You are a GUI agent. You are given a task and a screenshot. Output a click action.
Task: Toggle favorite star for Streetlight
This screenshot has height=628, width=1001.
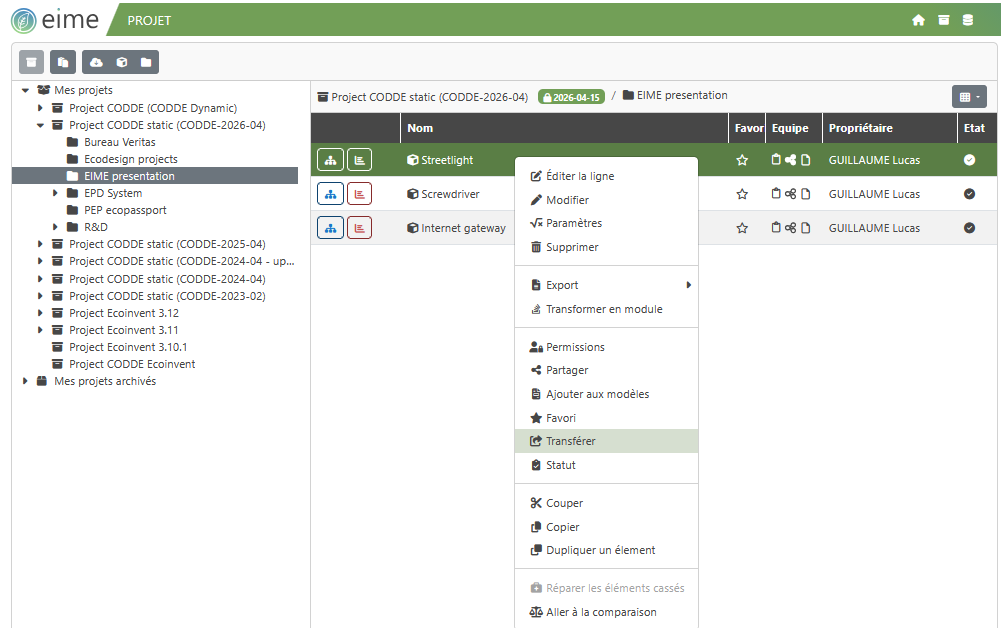(x=742, y=160)
